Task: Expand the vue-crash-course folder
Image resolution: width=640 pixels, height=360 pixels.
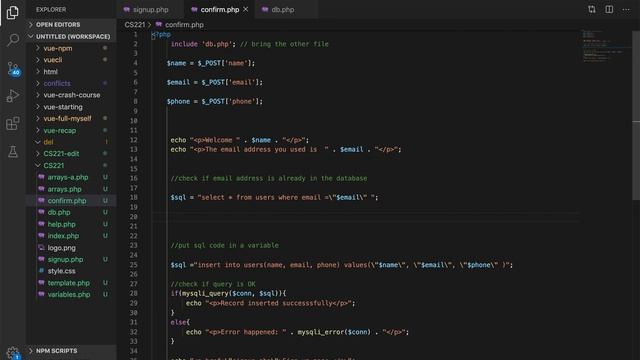Action: 72,95
